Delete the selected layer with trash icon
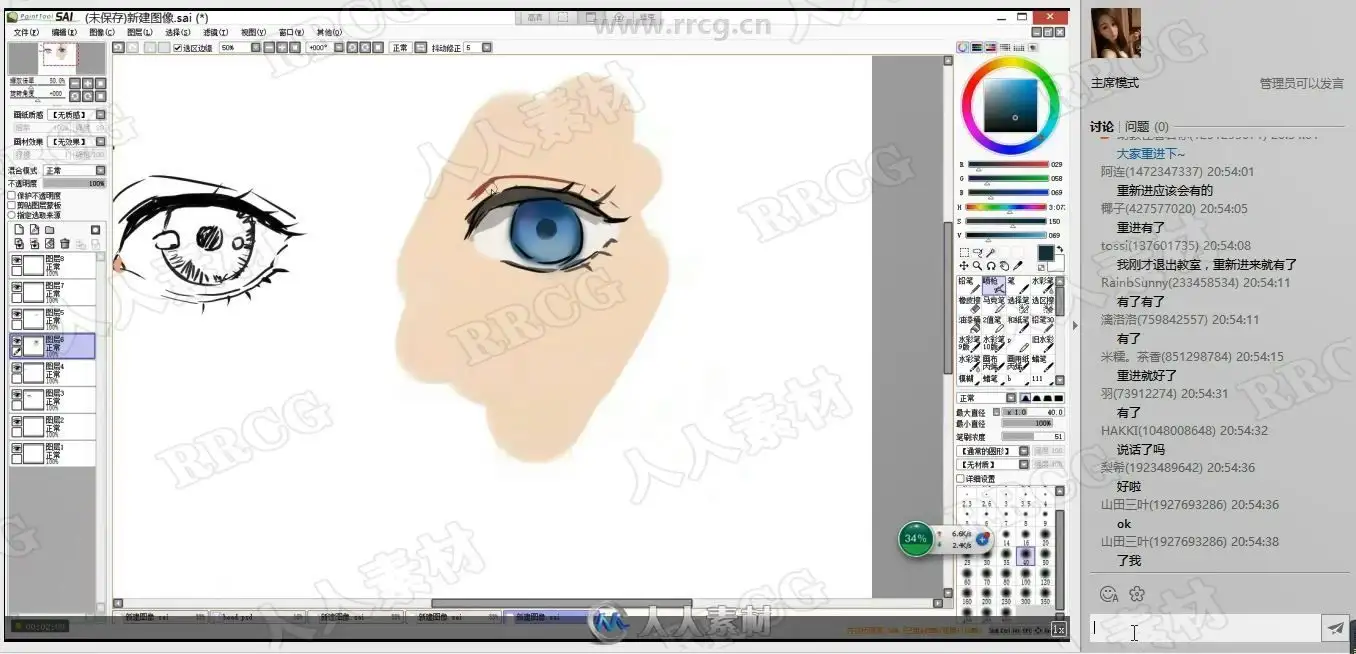The height and width of the screenshot is (654, 1356). pos(65,243)
